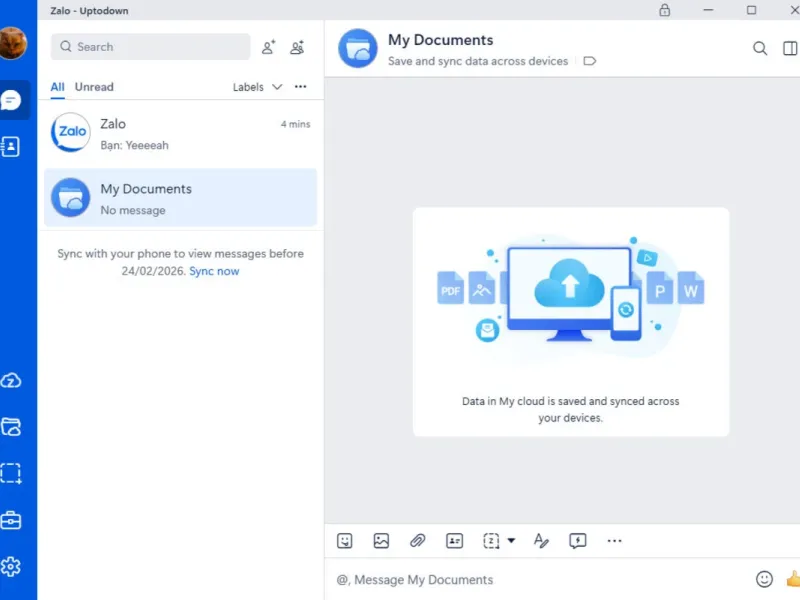Send a thumbs-up like
This screenshot has height=600, width=800.
pos(793,579)
